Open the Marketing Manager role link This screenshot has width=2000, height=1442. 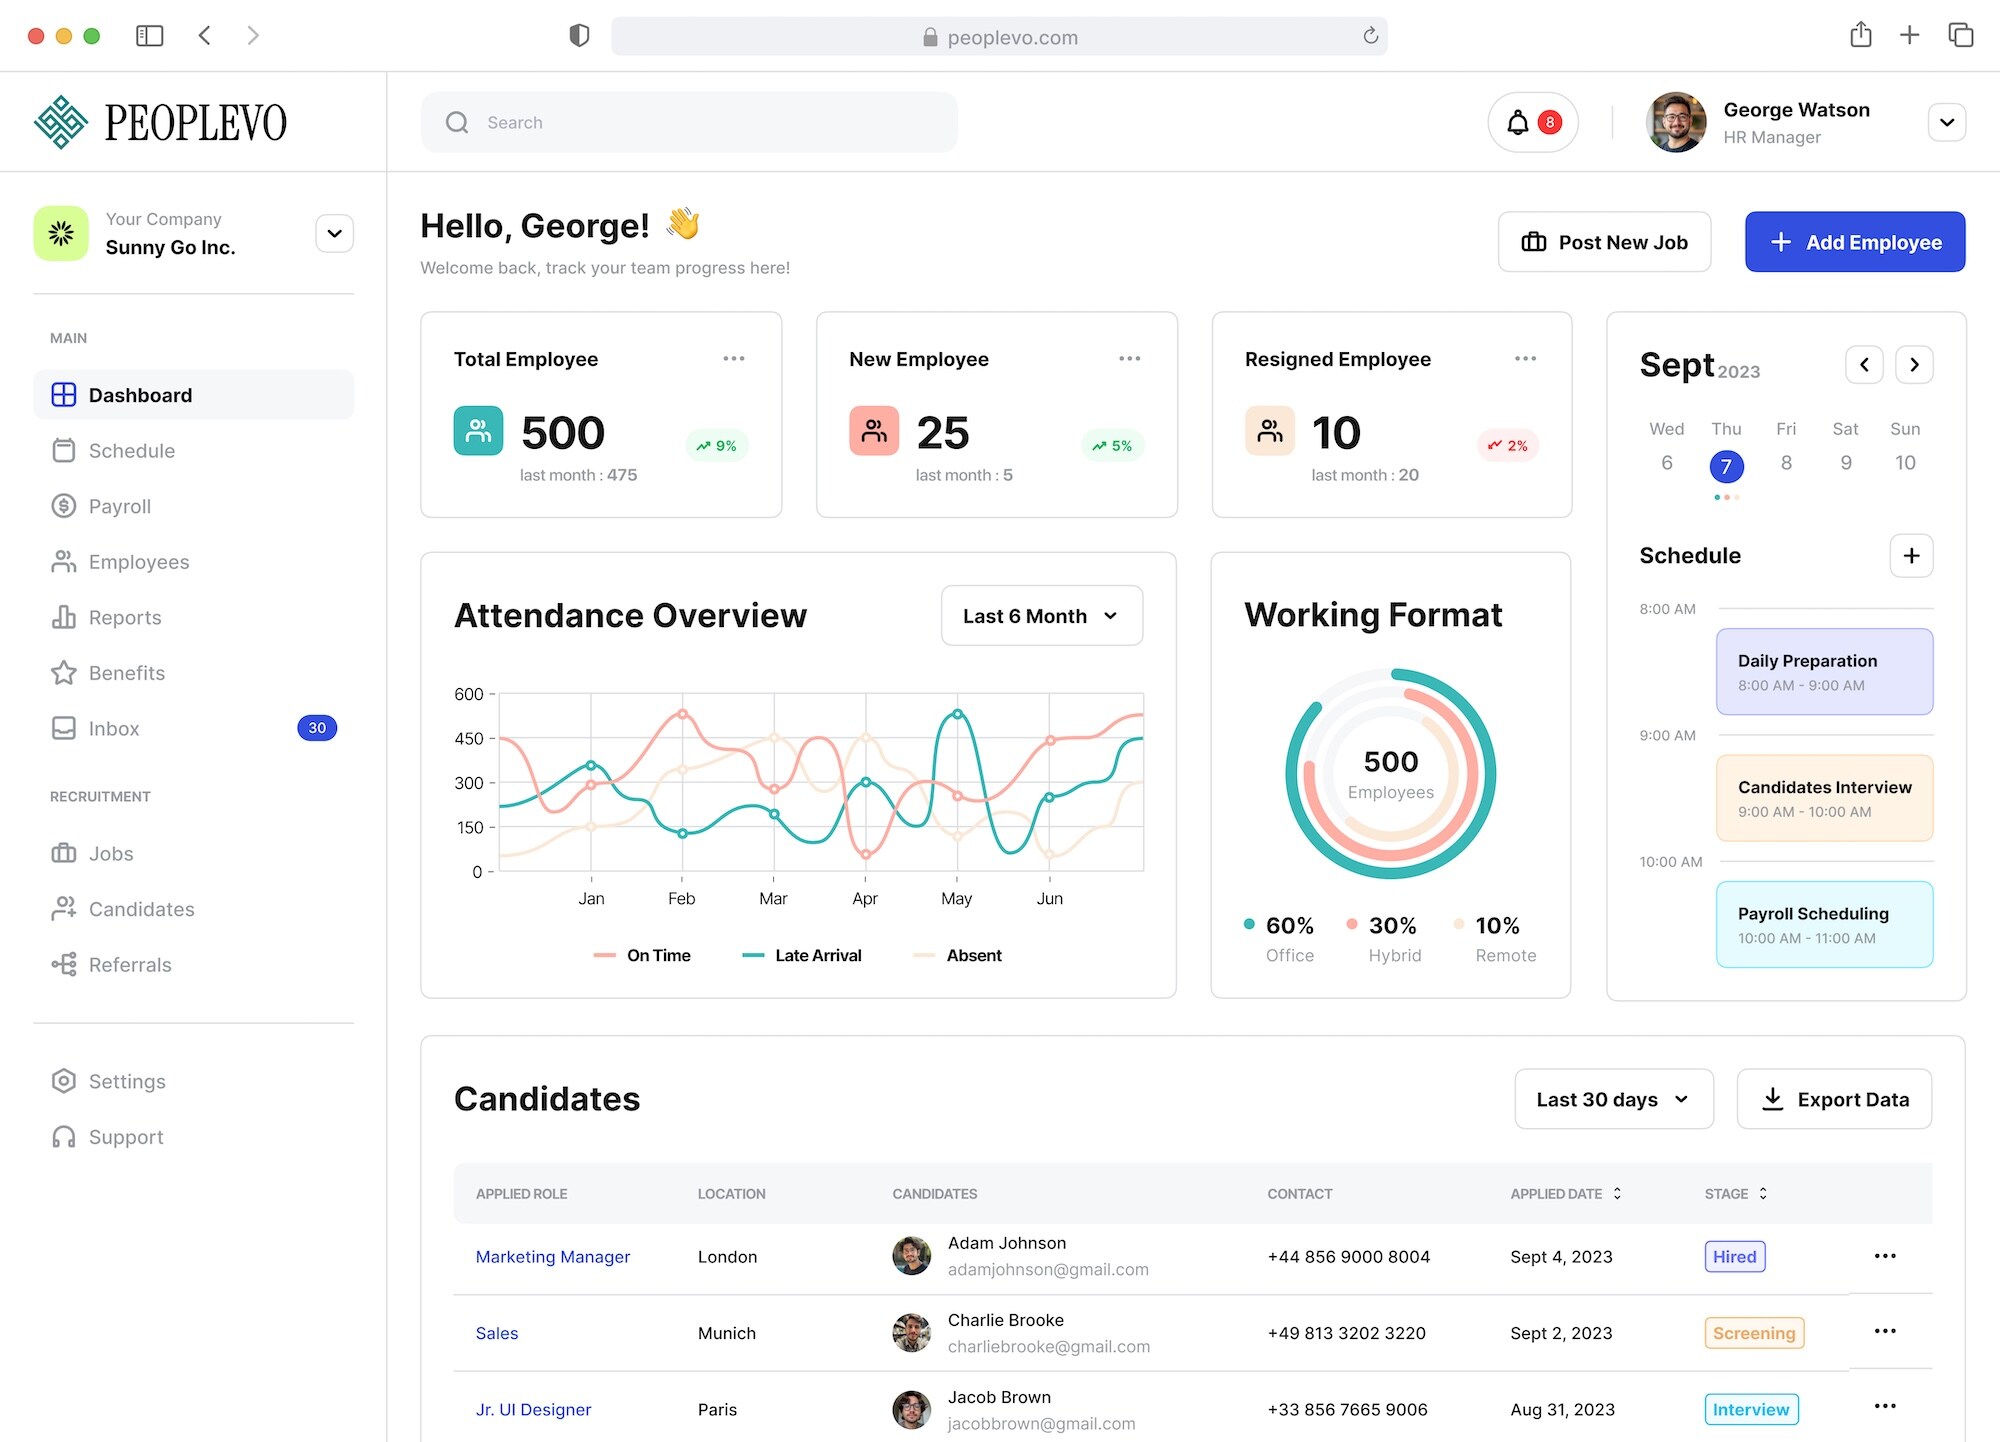[552, 1257]
